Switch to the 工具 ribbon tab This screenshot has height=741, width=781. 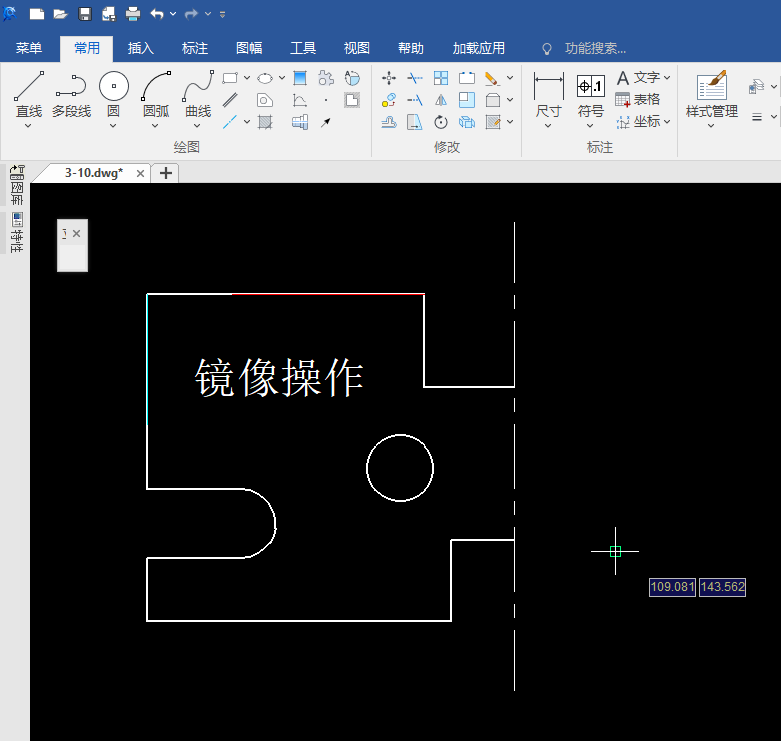tap(303, 48)
